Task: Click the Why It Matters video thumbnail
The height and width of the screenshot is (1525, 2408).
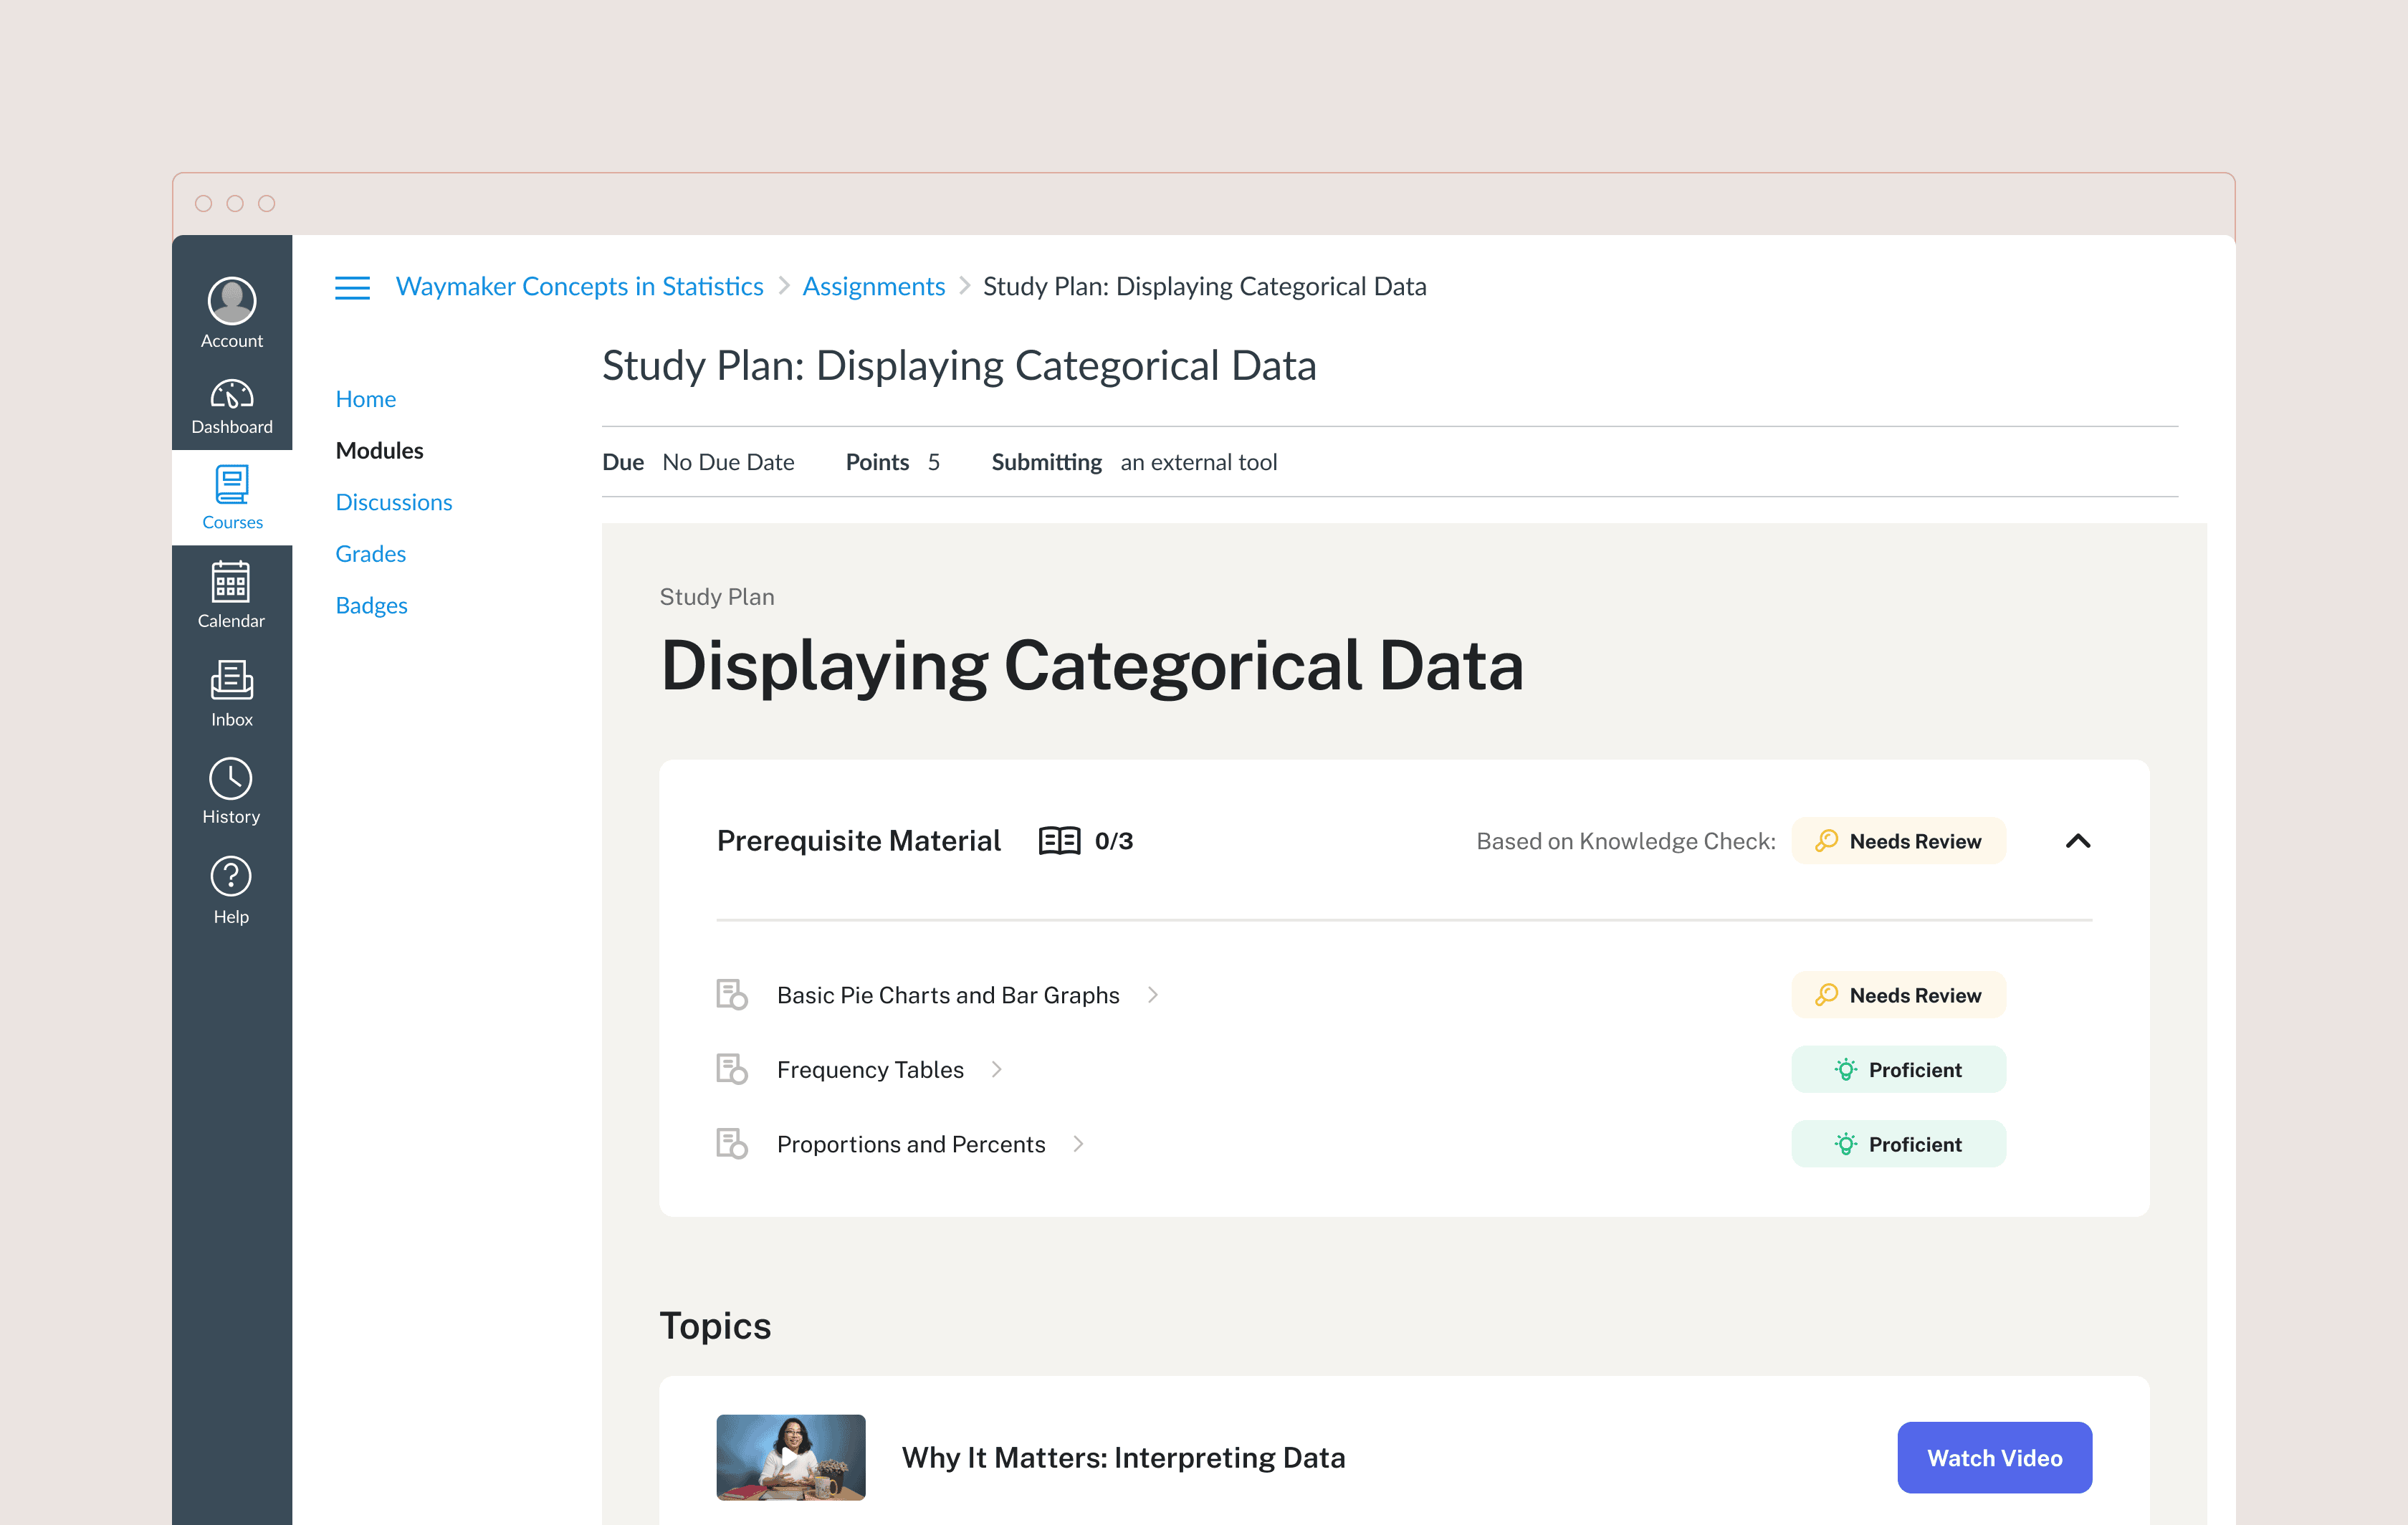Action: pyautogui.click(x=790, y=1457)
